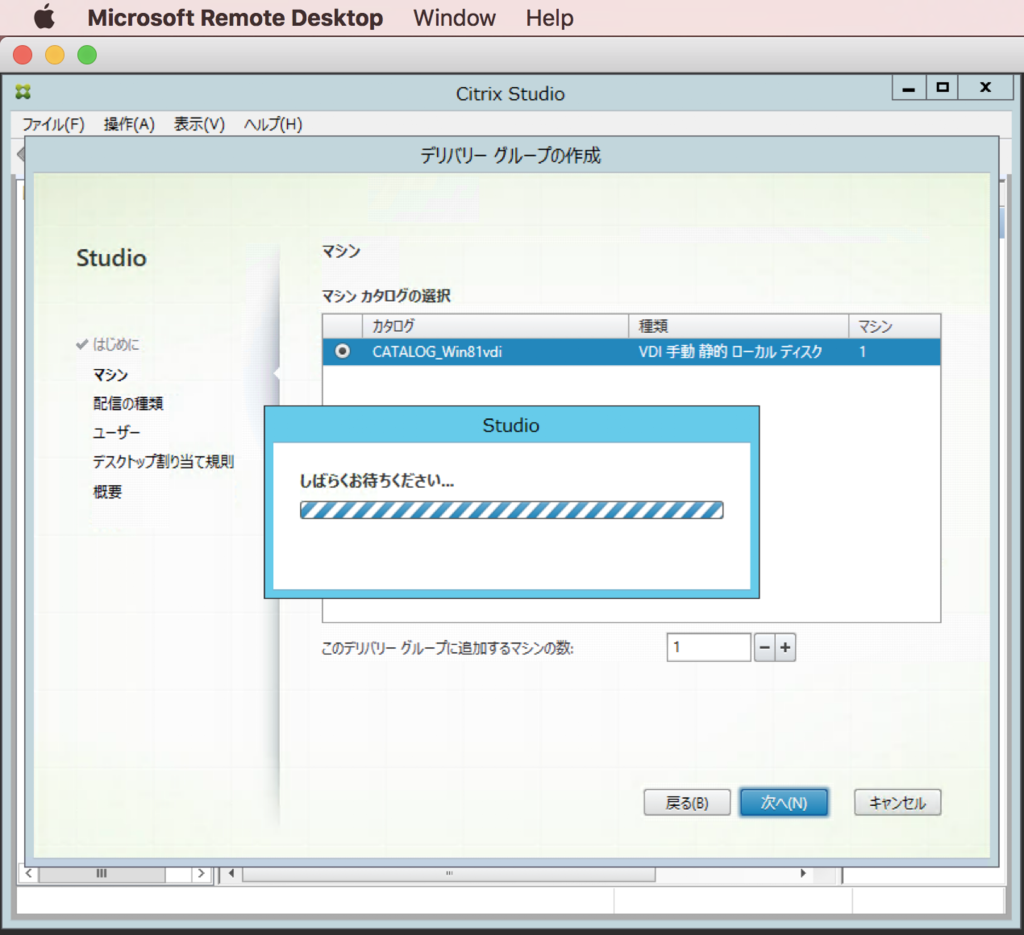The image size is (1024, 935).
Task: Decrease machine count with the minus button
Action: (764, 648)
